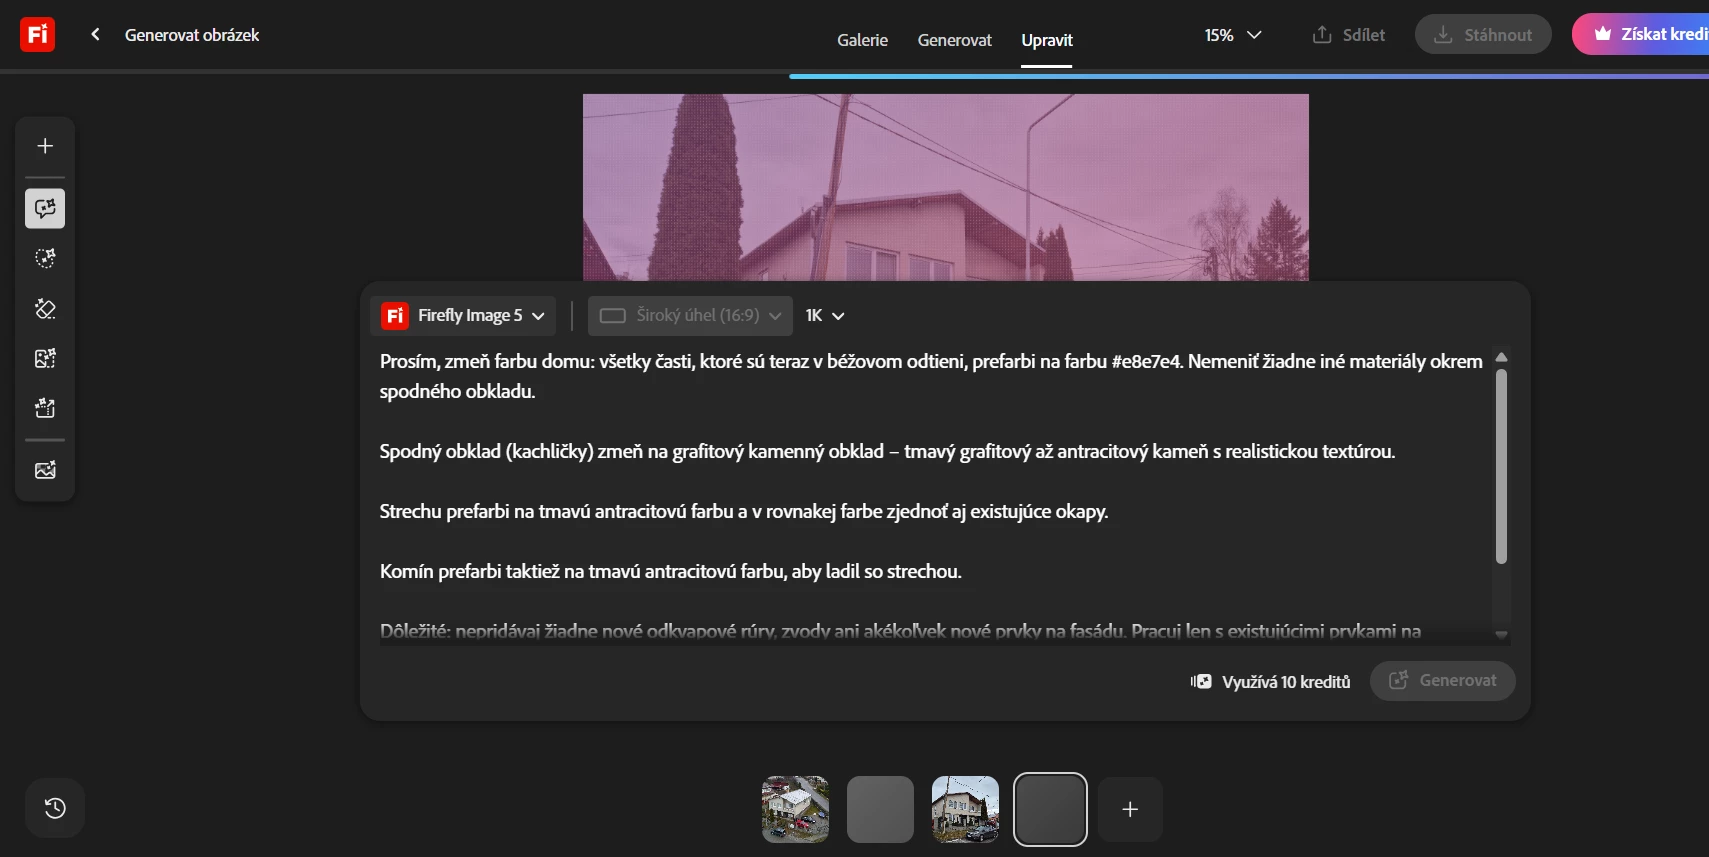Select the image background tool at toolbar bottom

pyautogui.click(x=45, y=470)
